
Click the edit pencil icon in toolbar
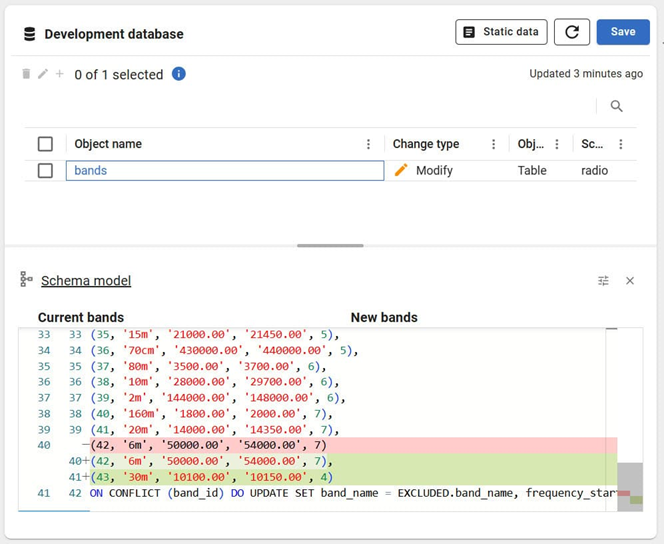[43, 74]
